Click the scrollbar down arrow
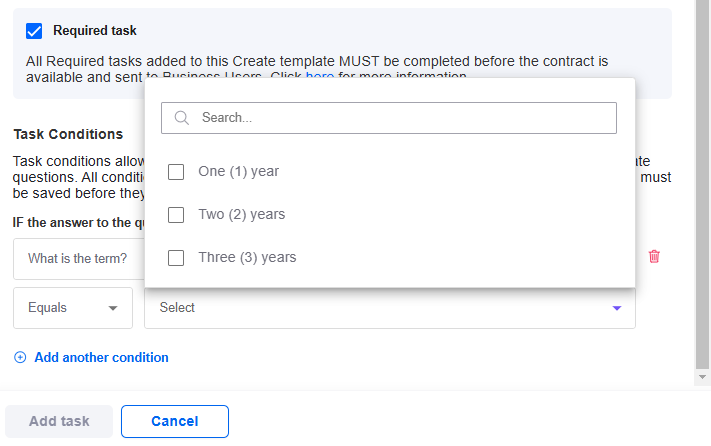The height and width of the screenshot is (446, 711). [703, 376]
